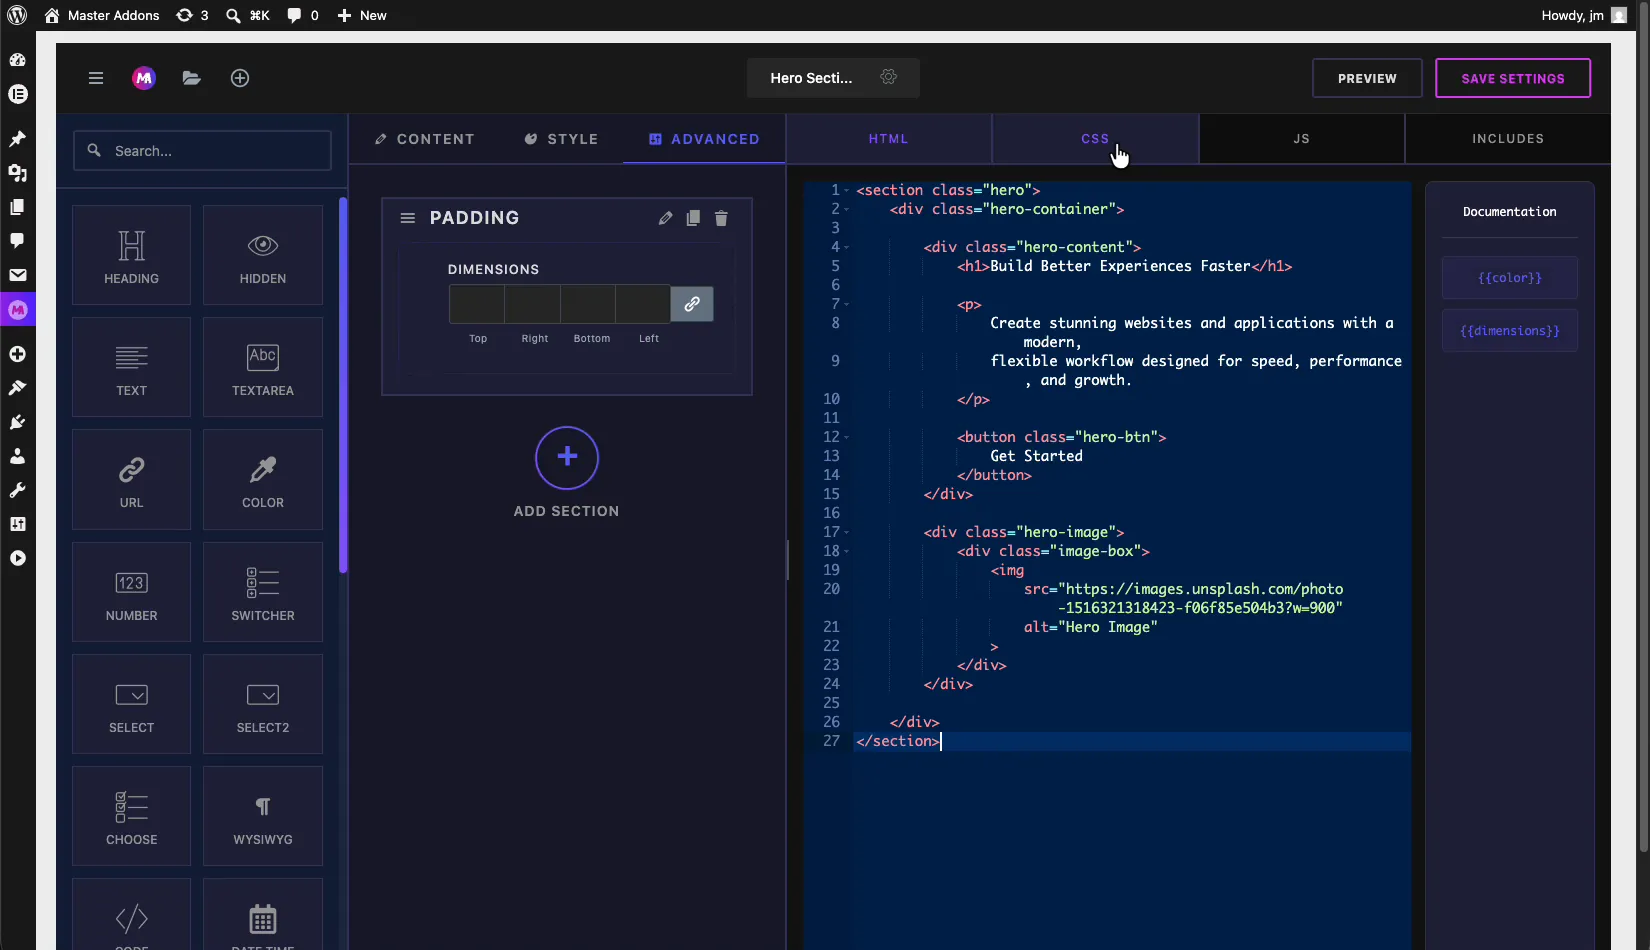Open the hamburger menu in the builder header

(x=96, y=78)
